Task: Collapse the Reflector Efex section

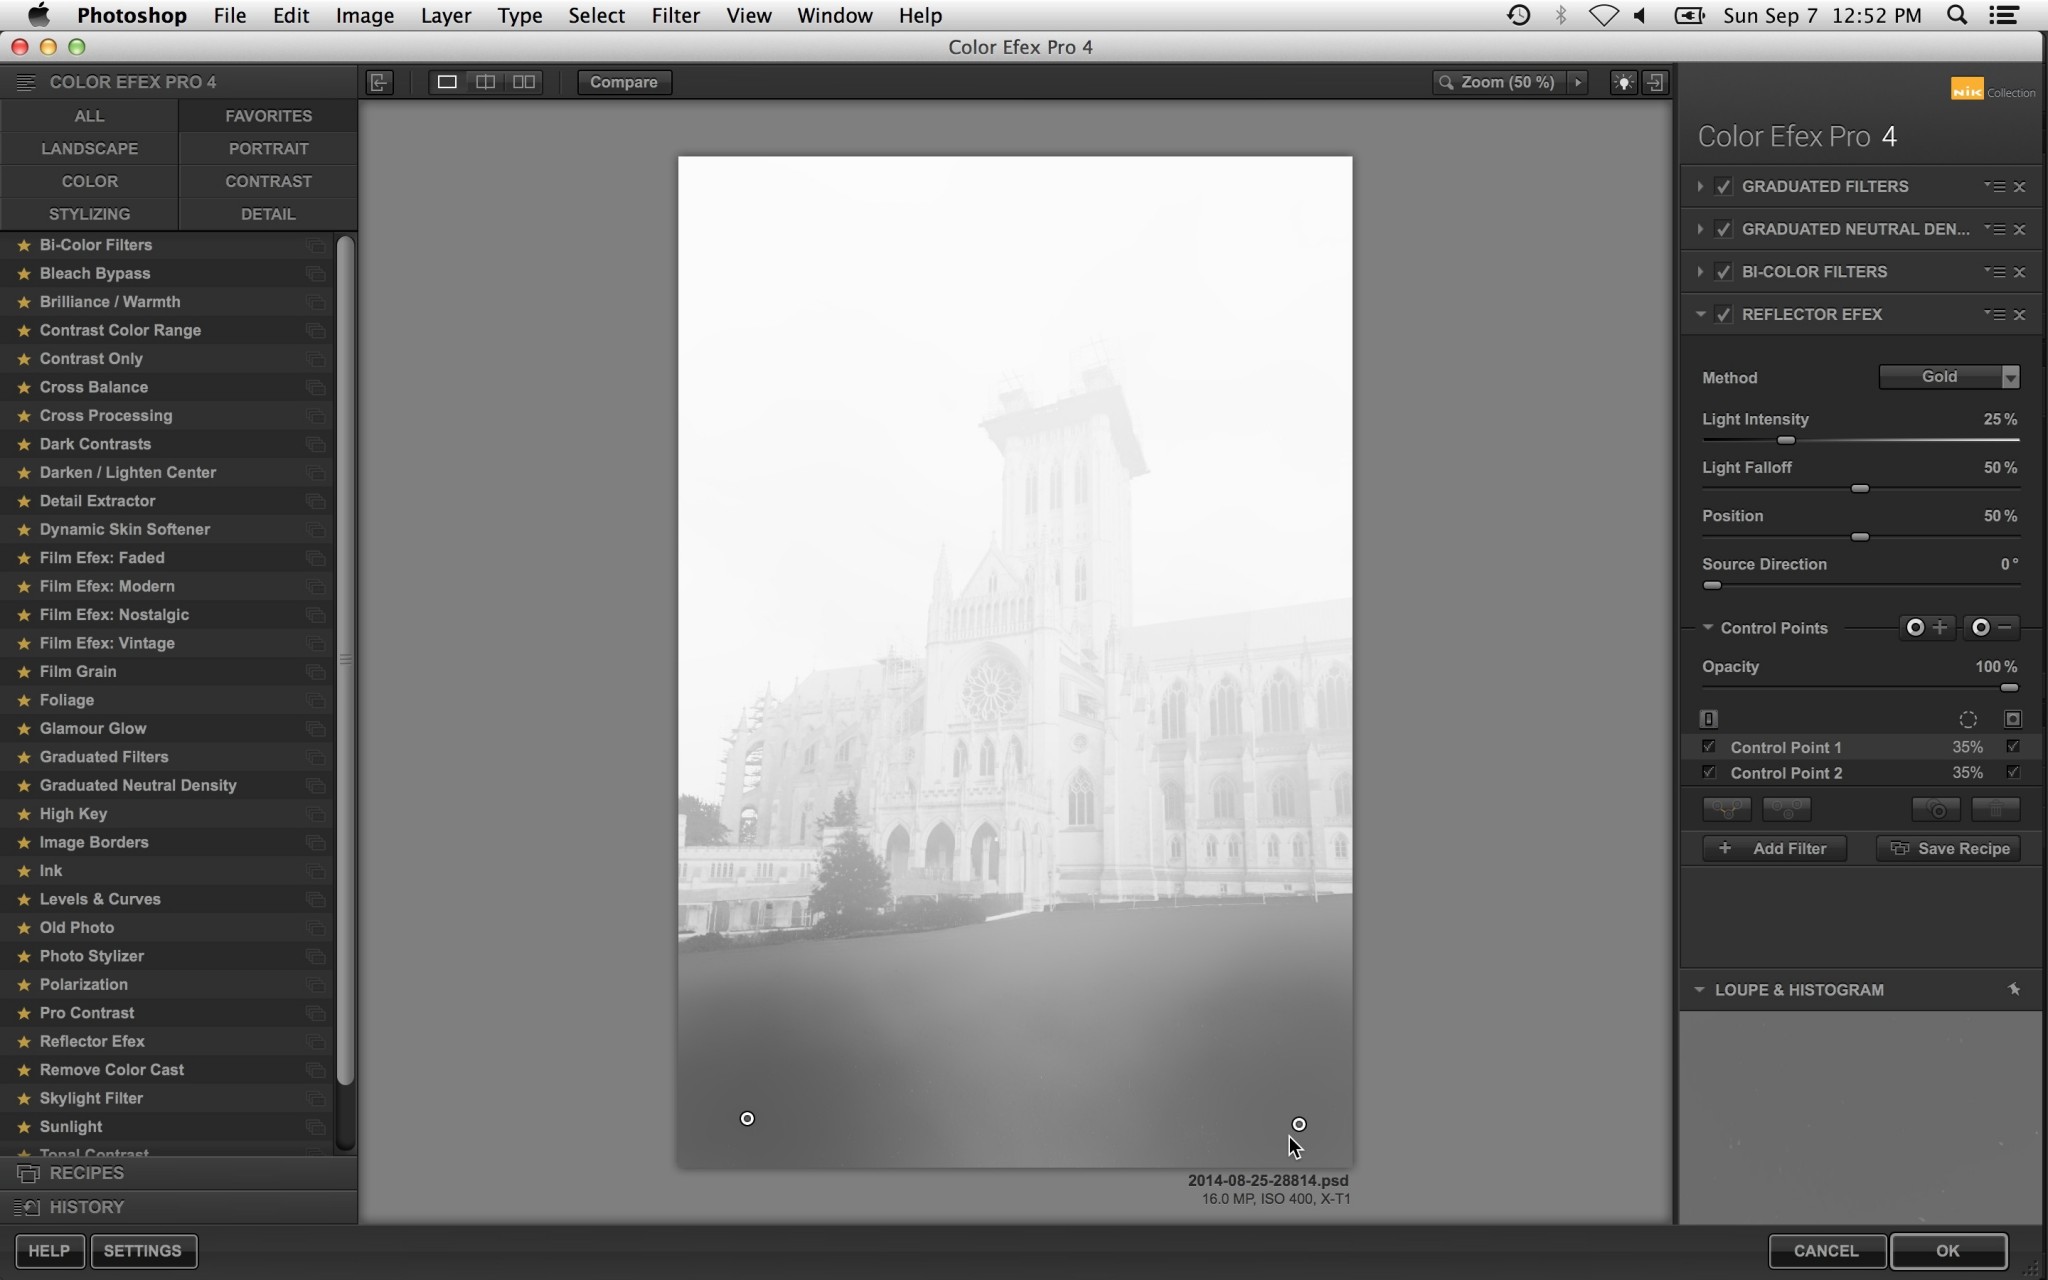Action: [x=1700, y=315]
